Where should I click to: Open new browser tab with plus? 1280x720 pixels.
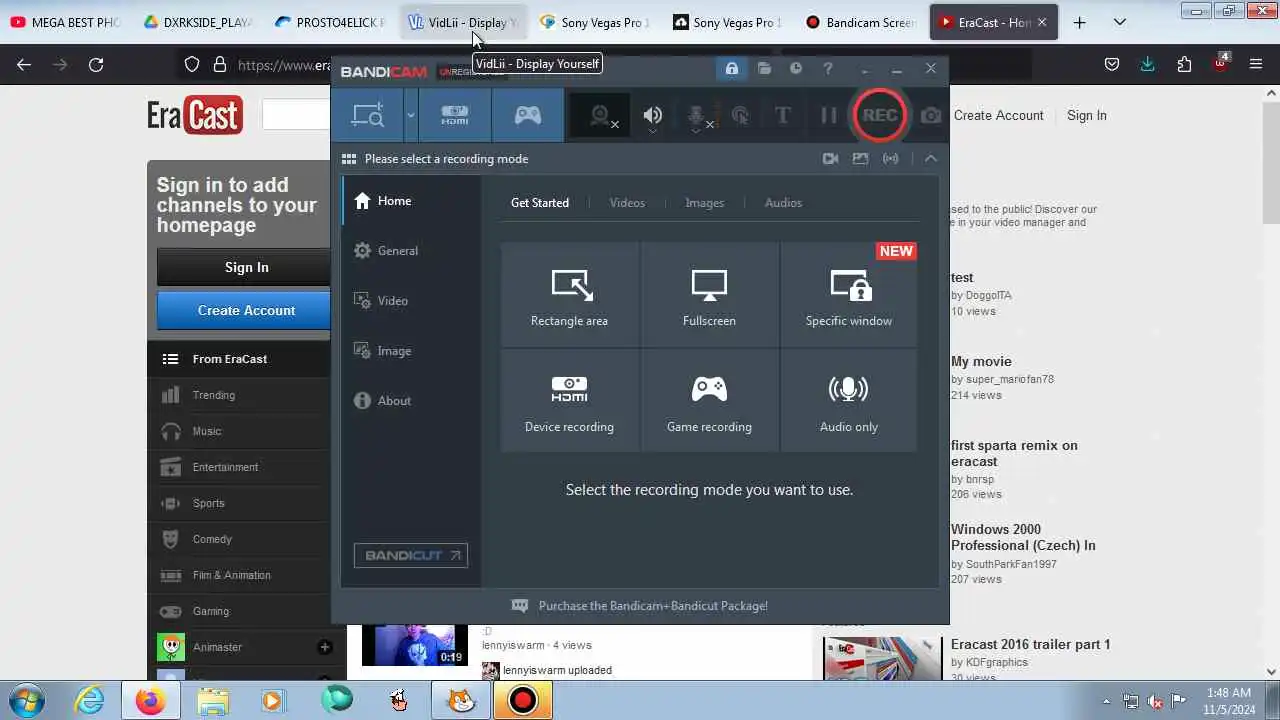click(1079, 22)
